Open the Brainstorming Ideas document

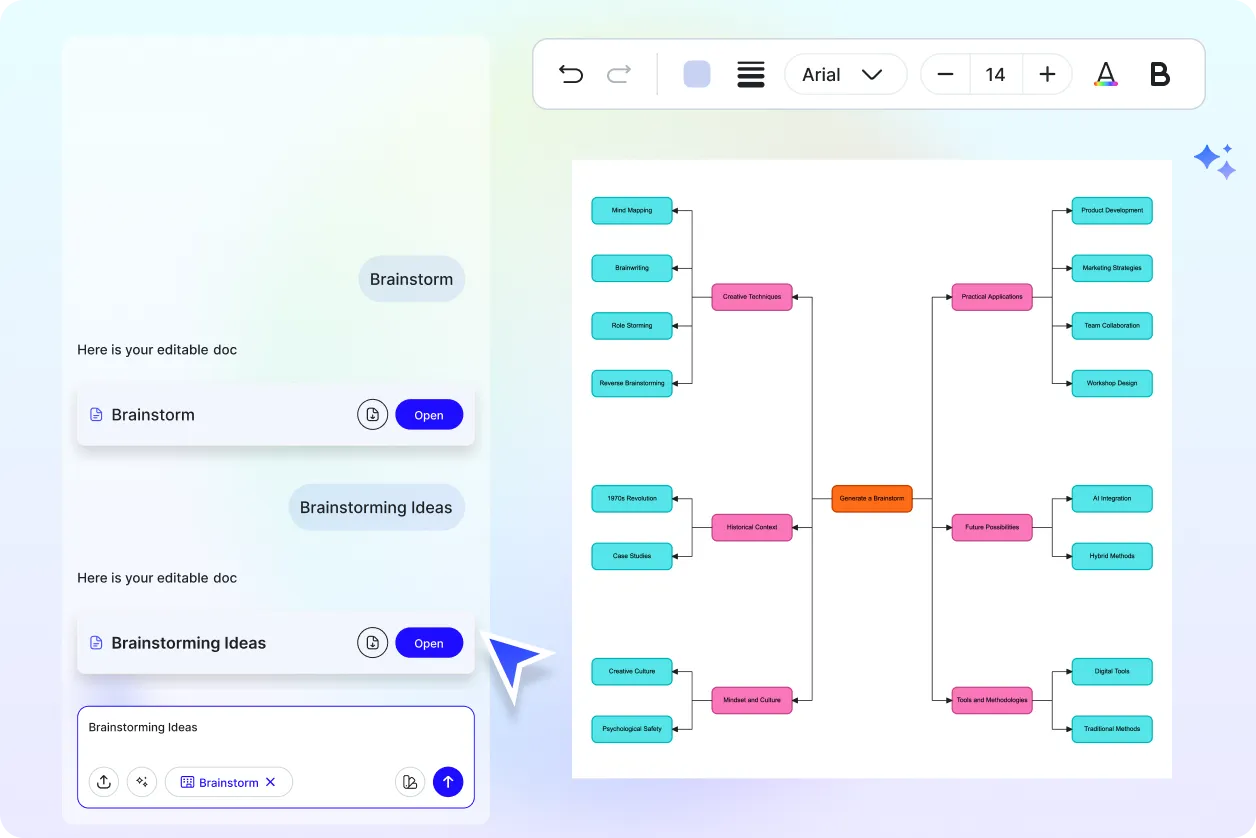pos(429,642)
